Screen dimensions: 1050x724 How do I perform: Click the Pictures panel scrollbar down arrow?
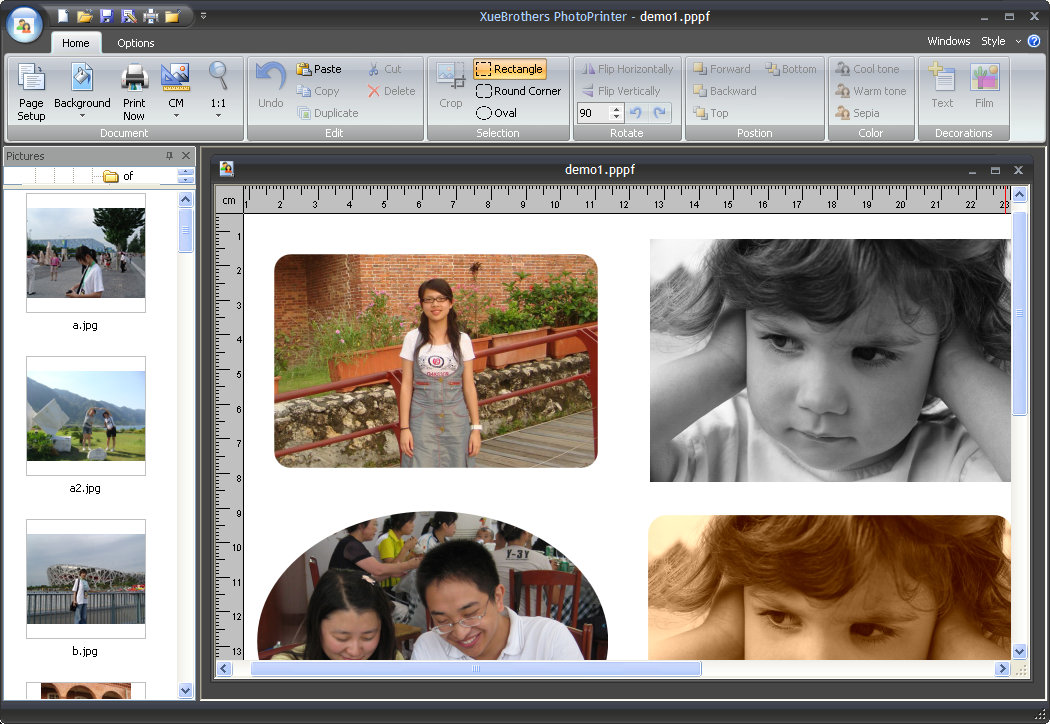pyautogui.click(x=185, y=690)
